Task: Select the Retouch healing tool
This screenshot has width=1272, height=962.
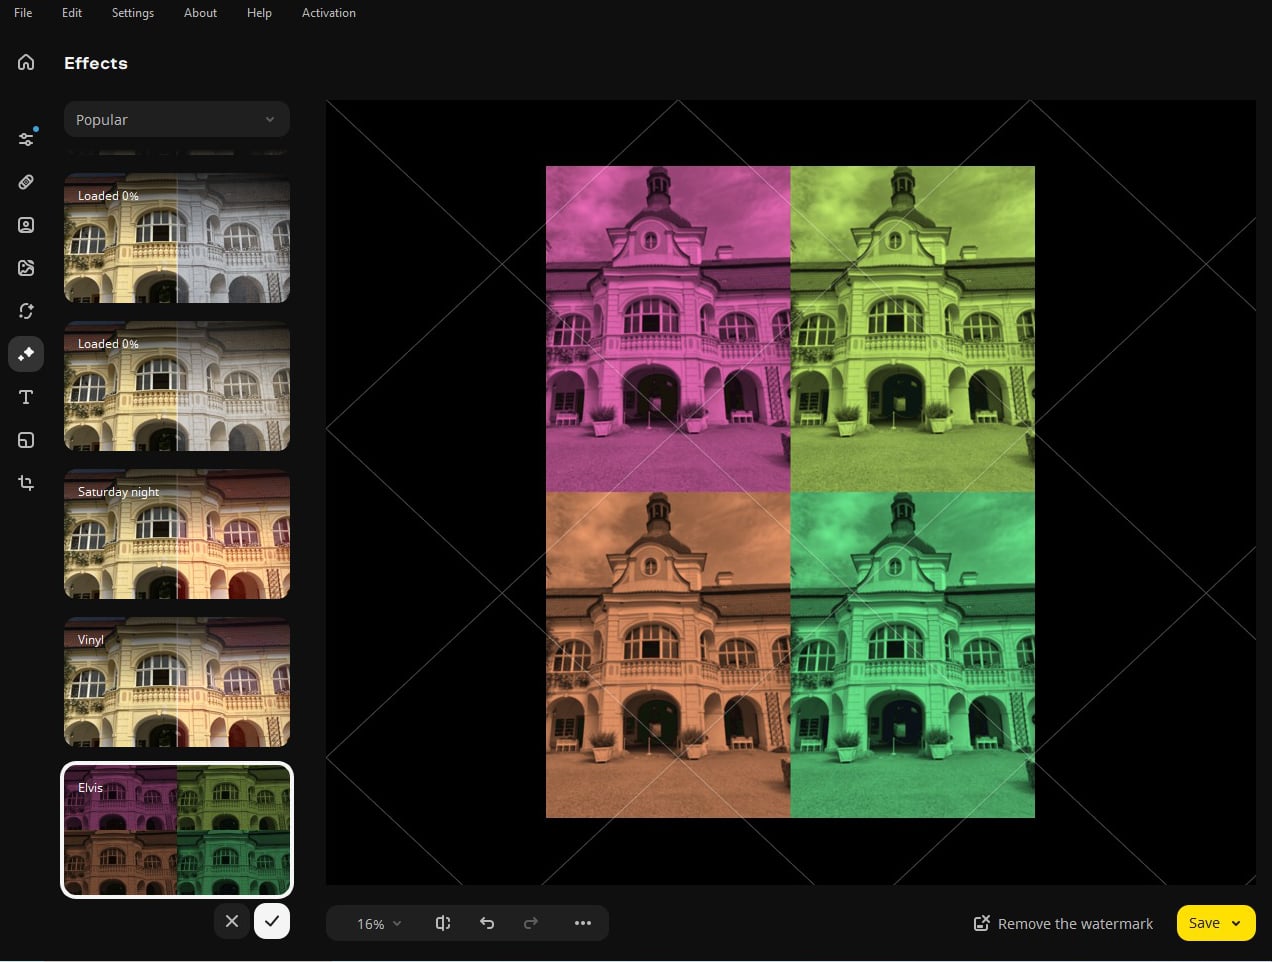Action: tap(26, 182)
